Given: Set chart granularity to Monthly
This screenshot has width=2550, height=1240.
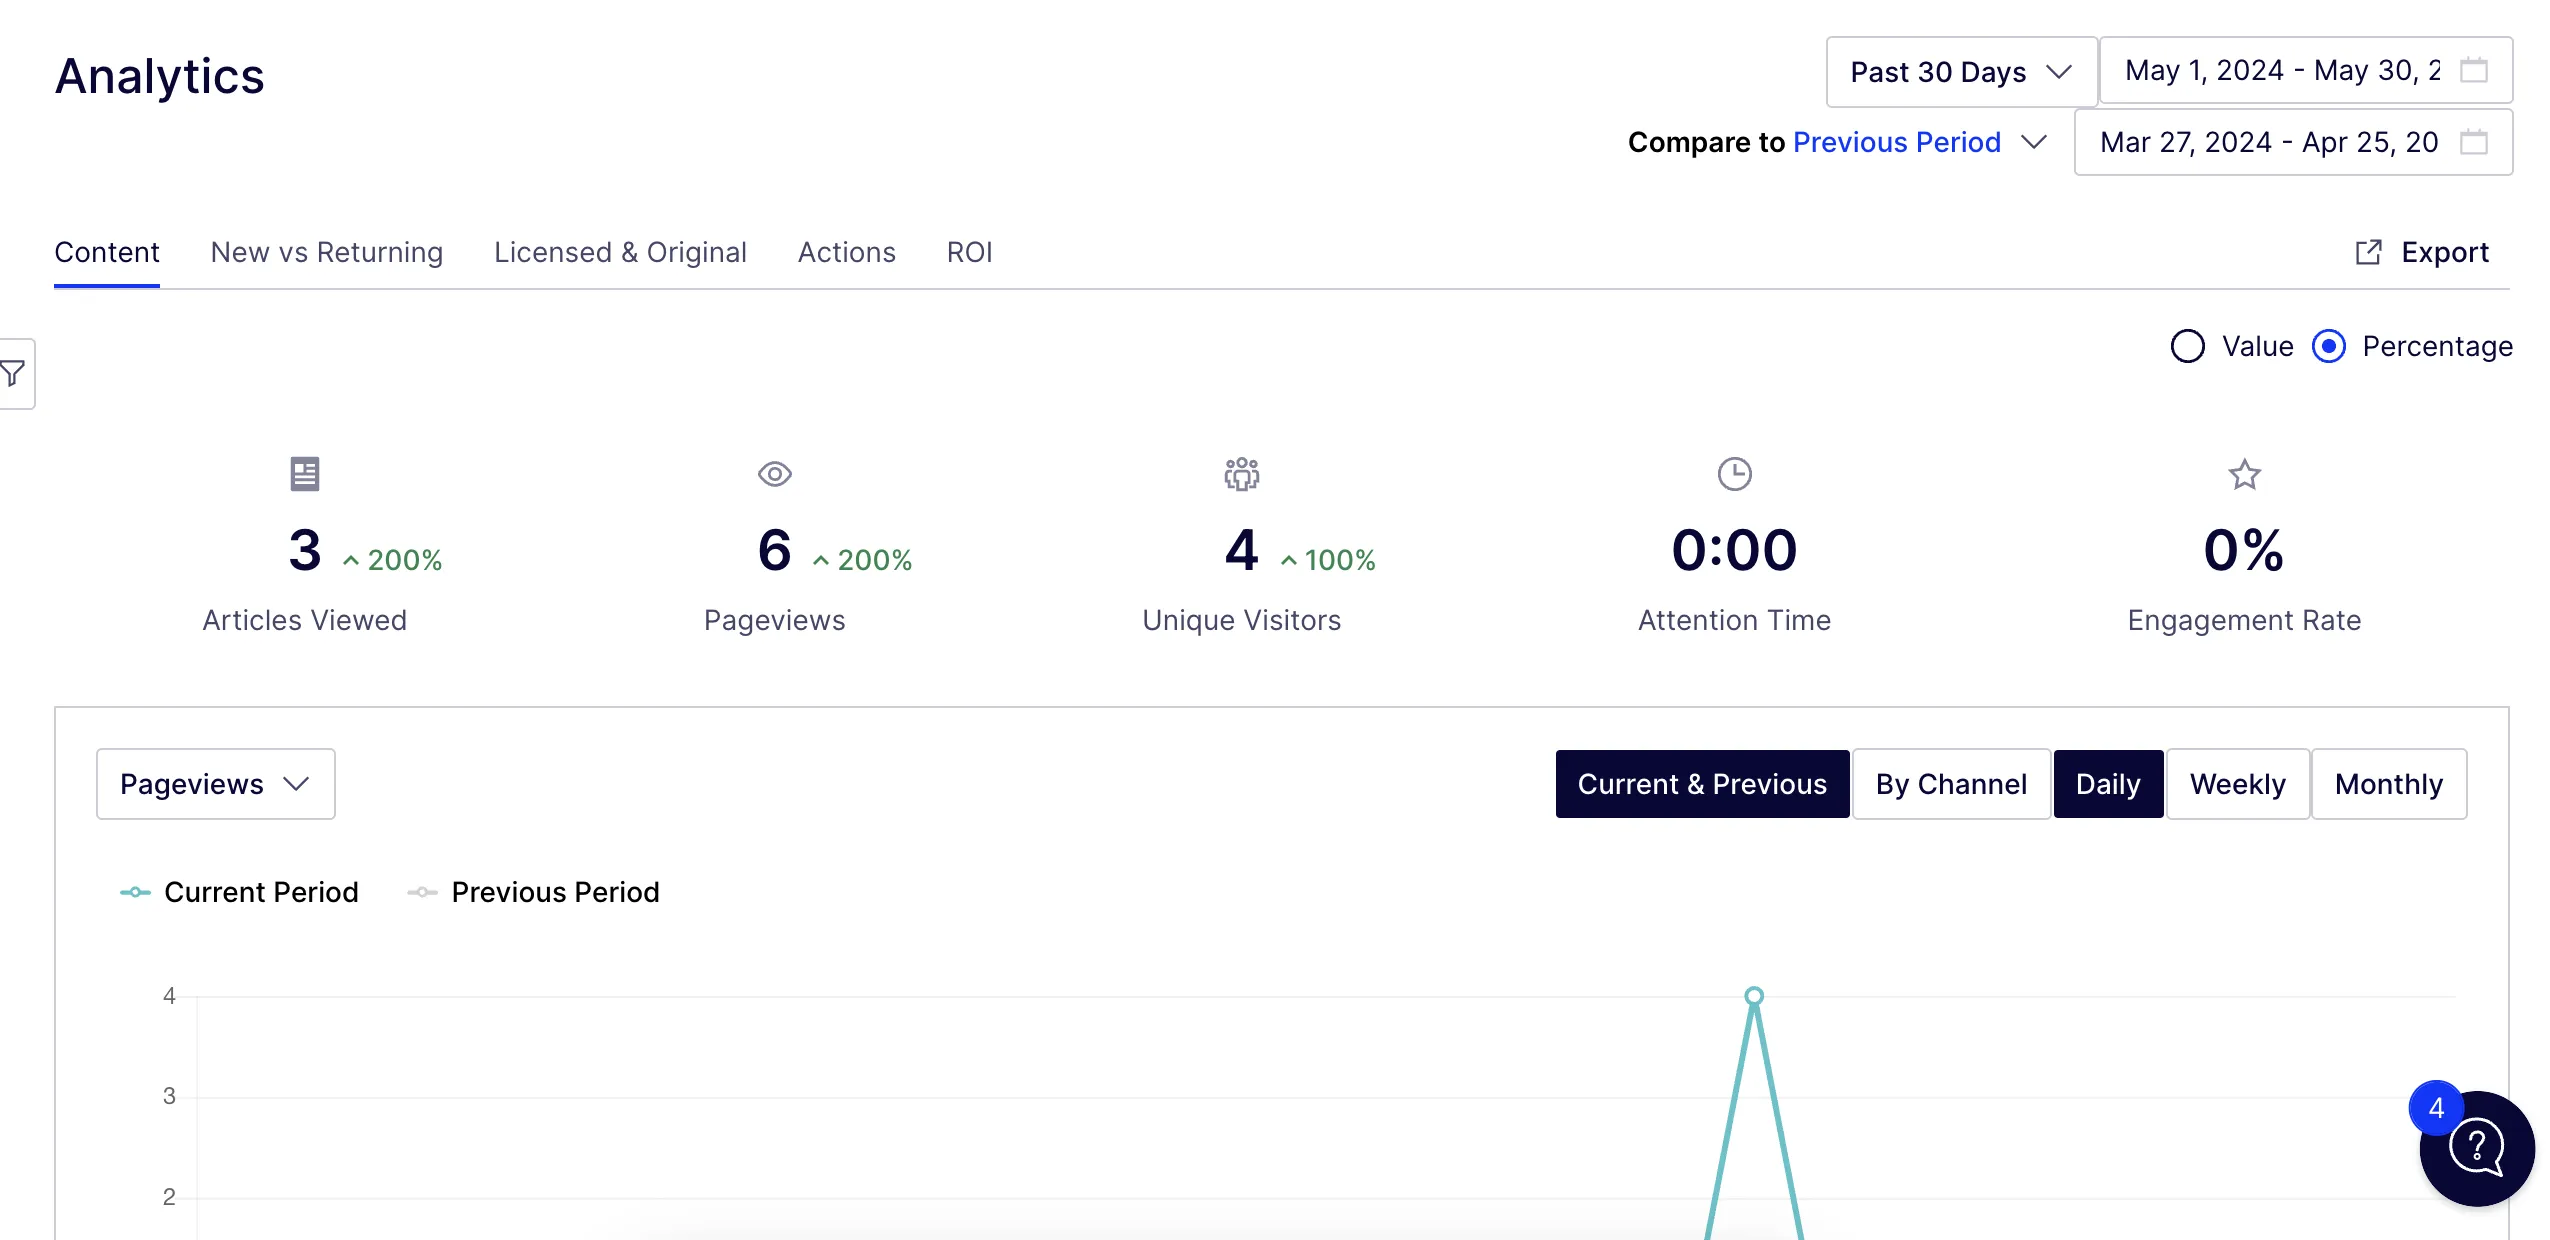Looking at the screenshot, I should click(x=2389, y=784).
